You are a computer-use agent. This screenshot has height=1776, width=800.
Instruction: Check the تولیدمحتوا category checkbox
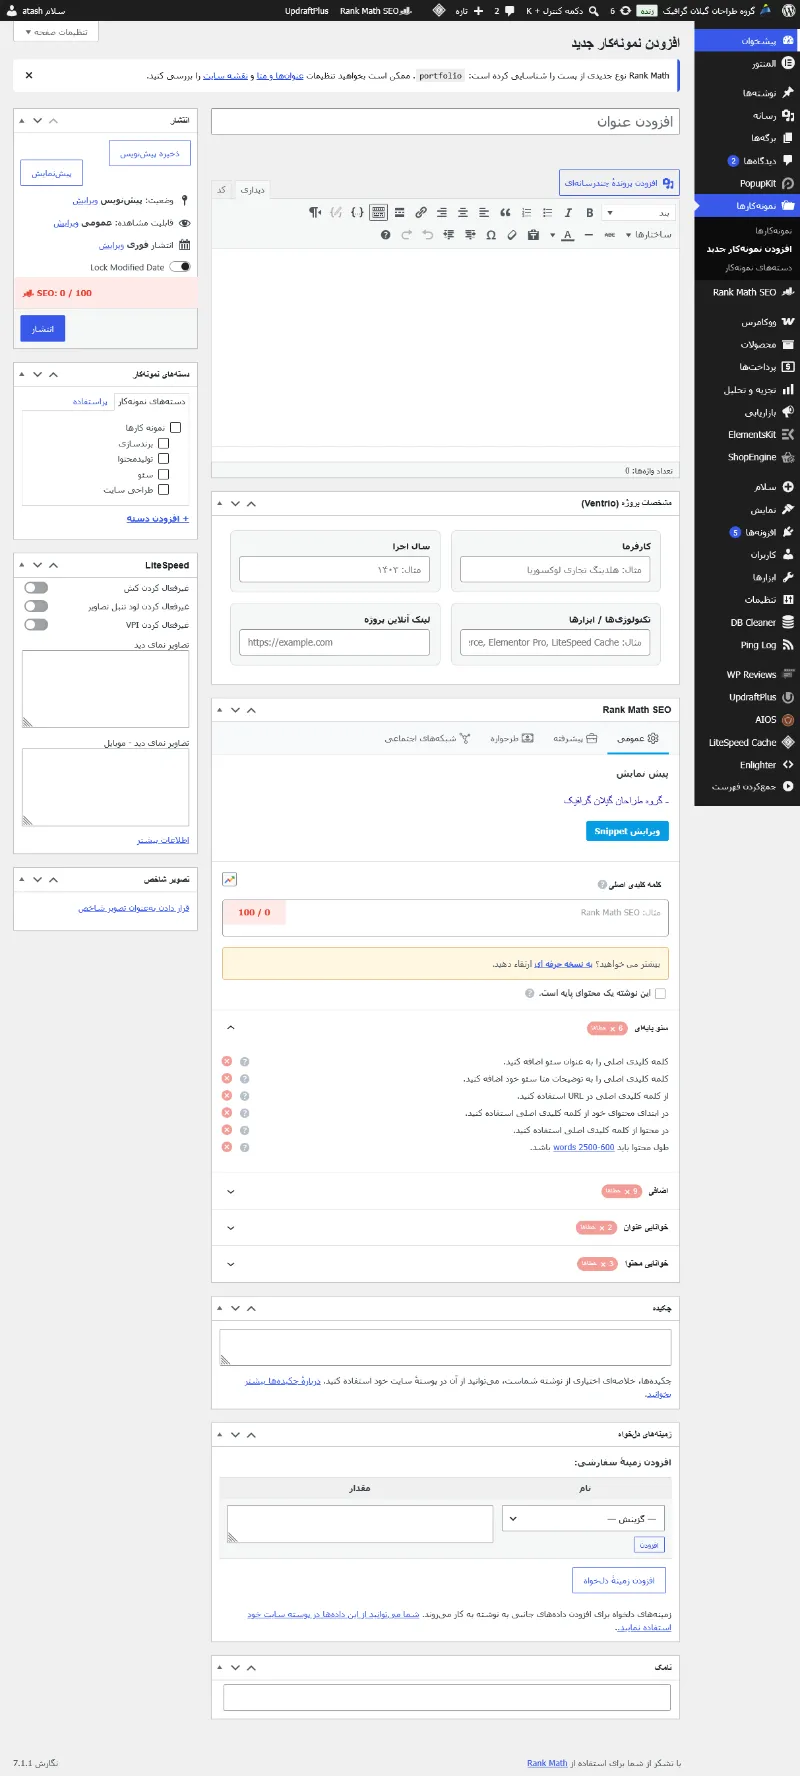click(x=164, y=458)
